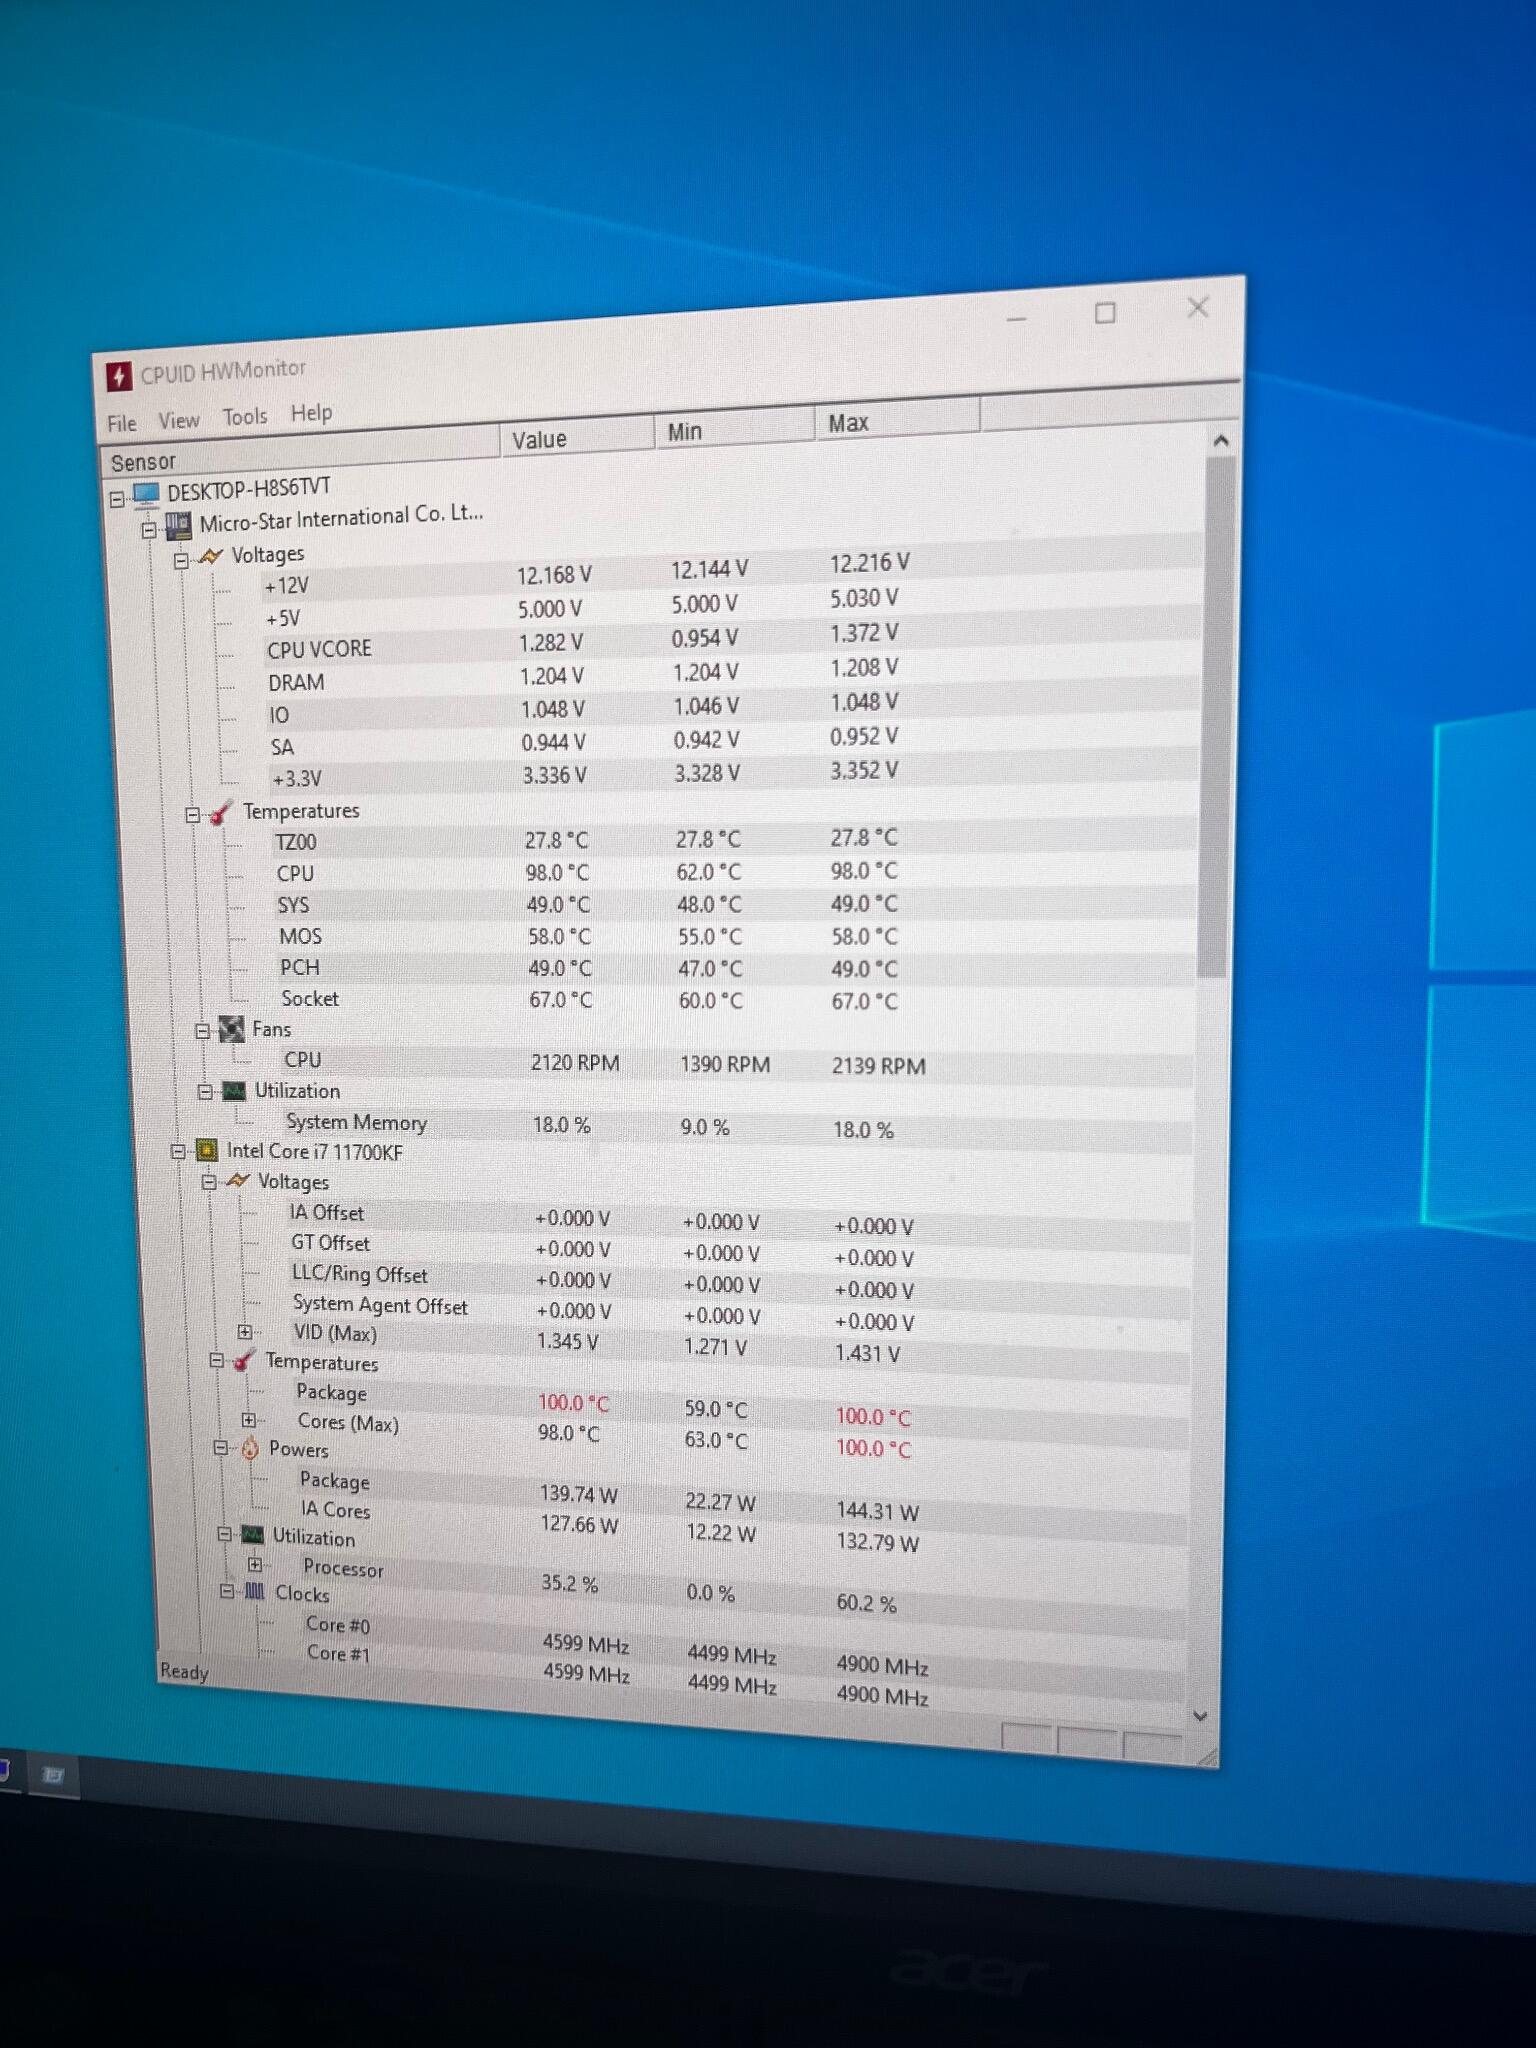Click the CPUID HWMonitor title bar logo
The height and width of the screenshot is (2048, 1536).
click(x=119, y=376)
